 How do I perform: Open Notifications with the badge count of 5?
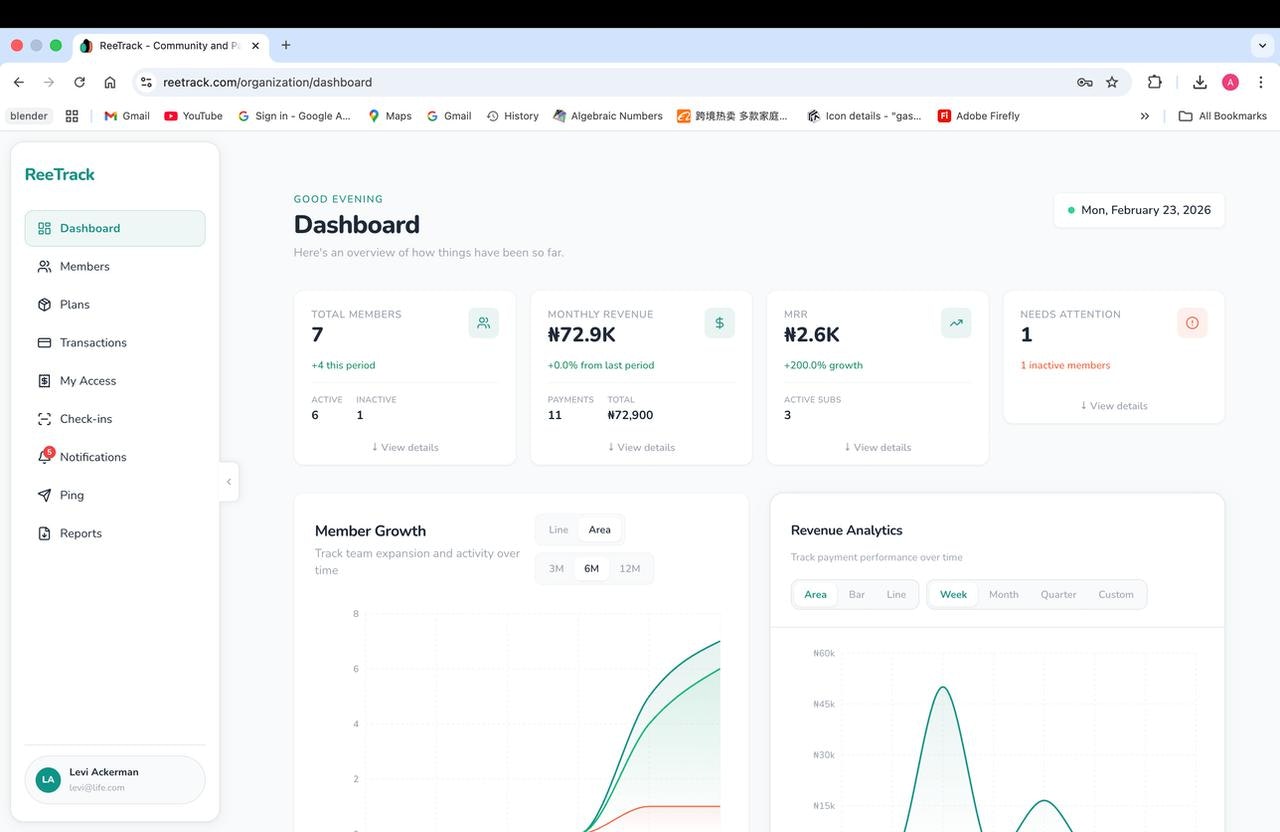[93, 456]
